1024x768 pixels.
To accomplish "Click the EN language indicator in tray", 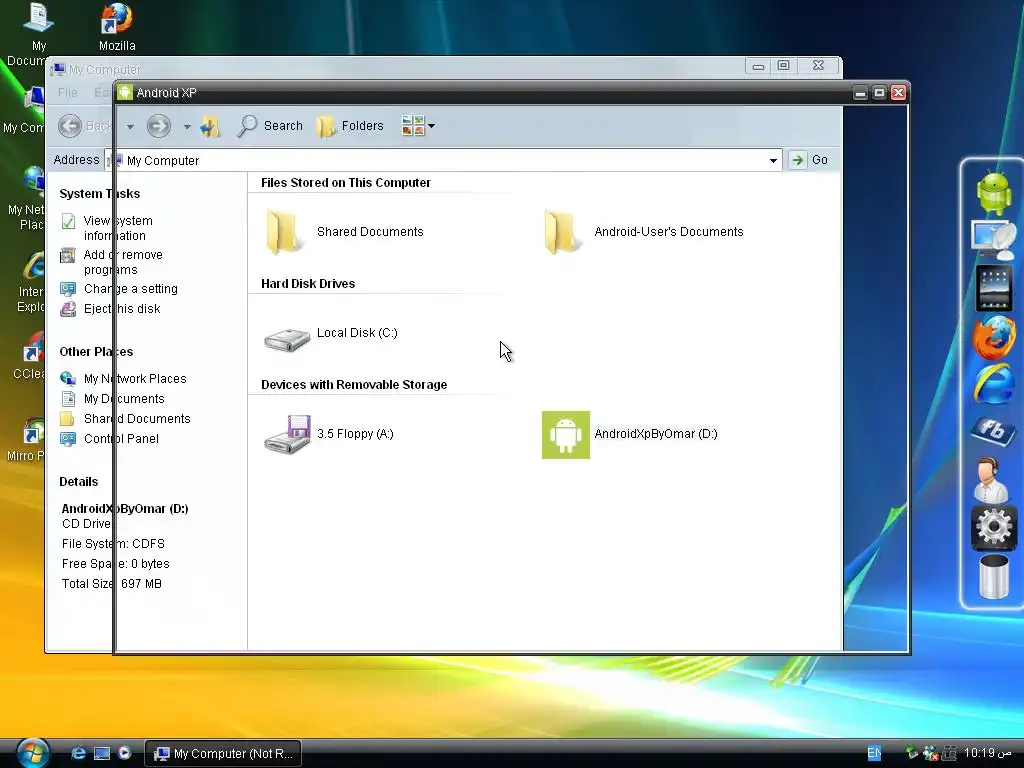I will point(874,753).
